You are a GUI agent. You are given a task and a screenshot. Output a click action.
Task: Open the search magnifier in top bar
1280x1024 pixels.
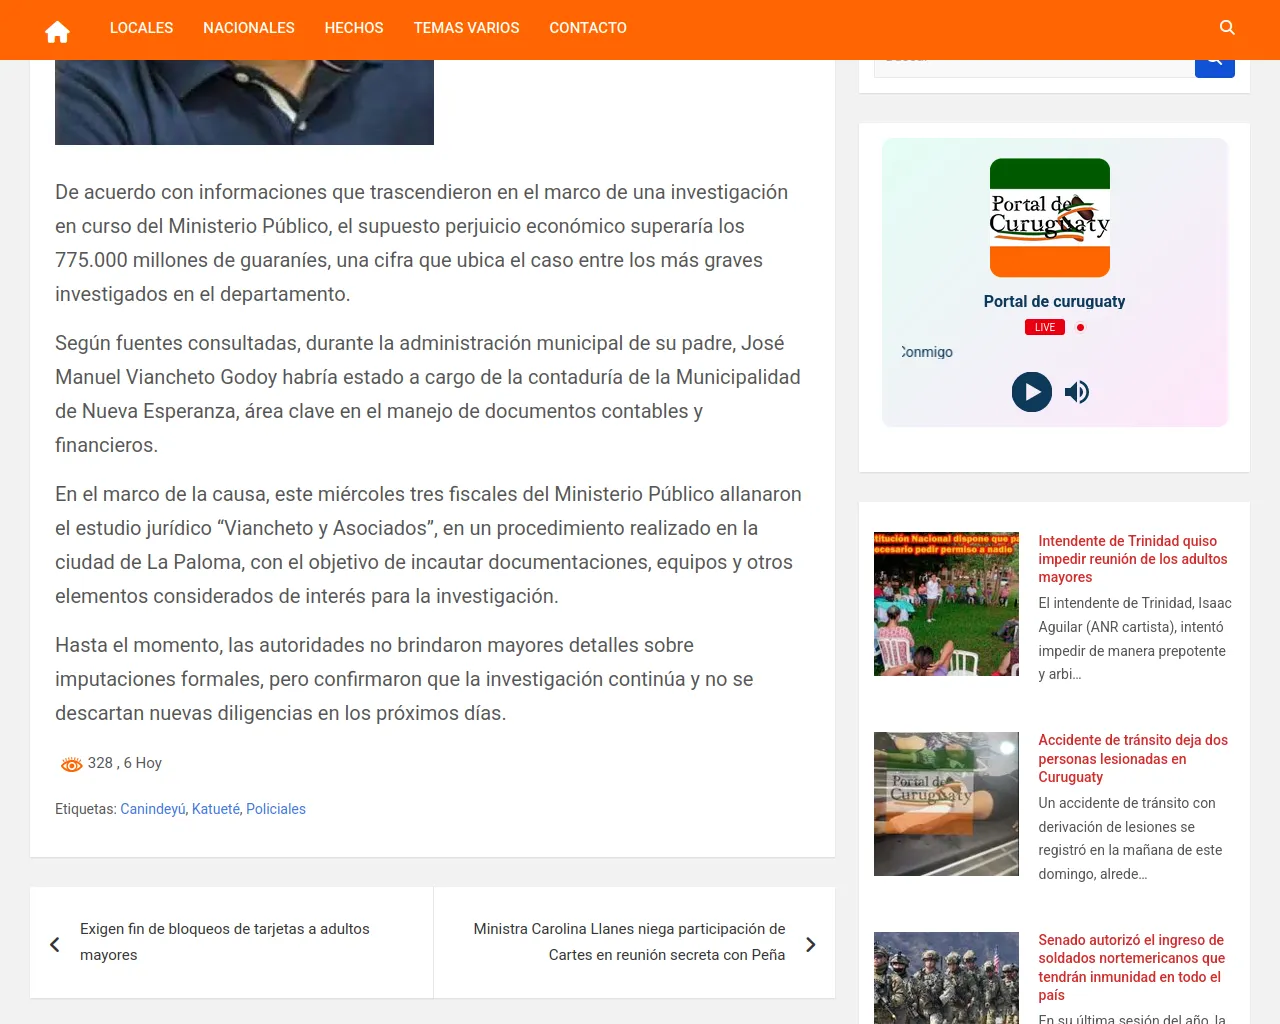coord(1227,28)
